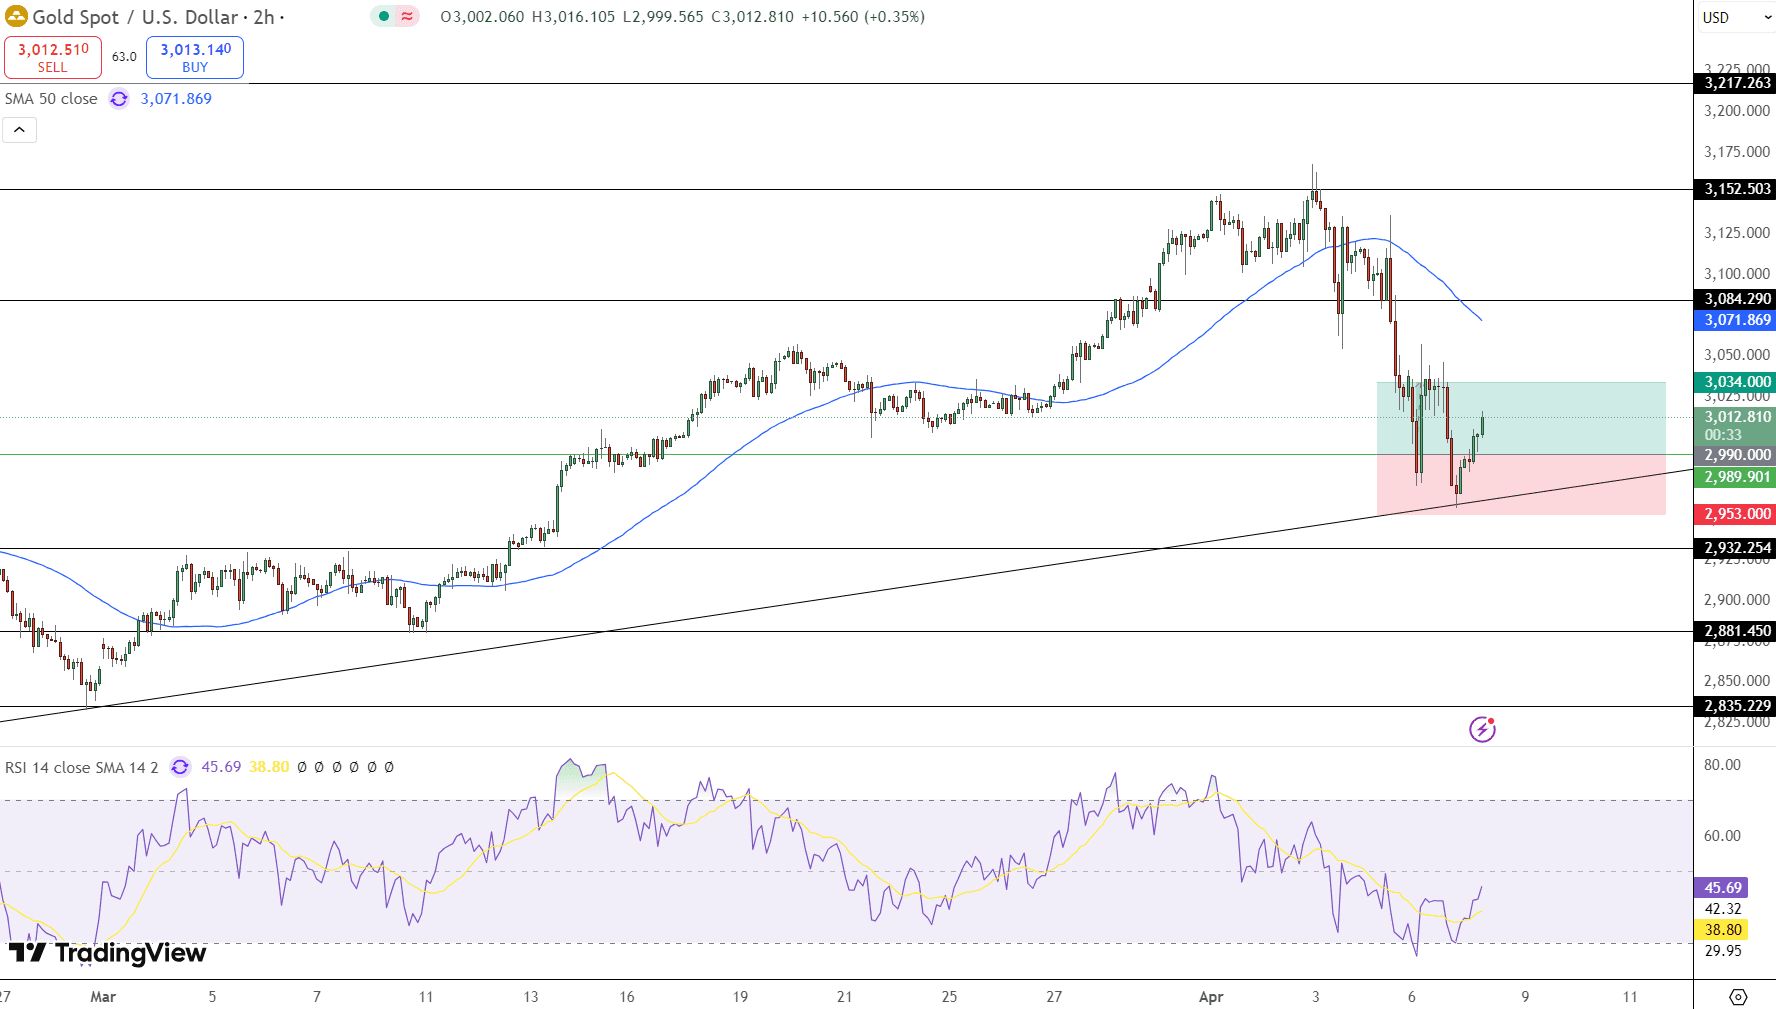Viewport: 1776px width, 1009px height.
Task: Click the SMA value 3,071.869
Action: click(176, 99)
